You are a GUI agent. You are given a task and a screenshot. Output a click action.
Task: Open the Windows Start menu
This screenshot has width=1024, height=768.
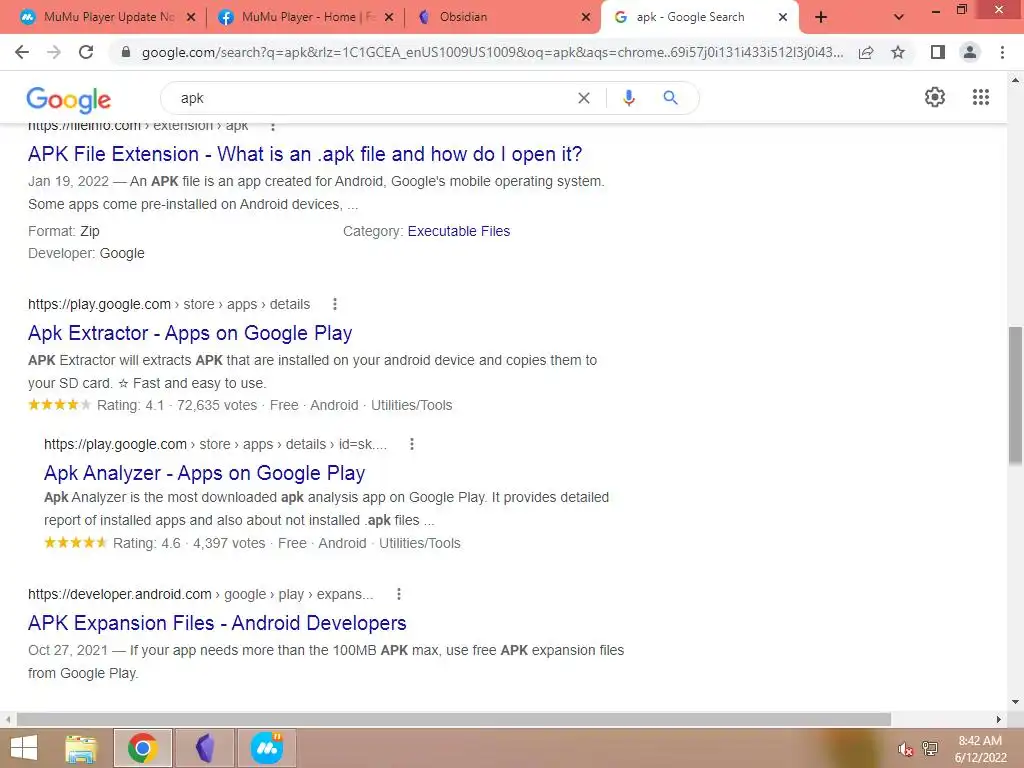pos(24,748)
